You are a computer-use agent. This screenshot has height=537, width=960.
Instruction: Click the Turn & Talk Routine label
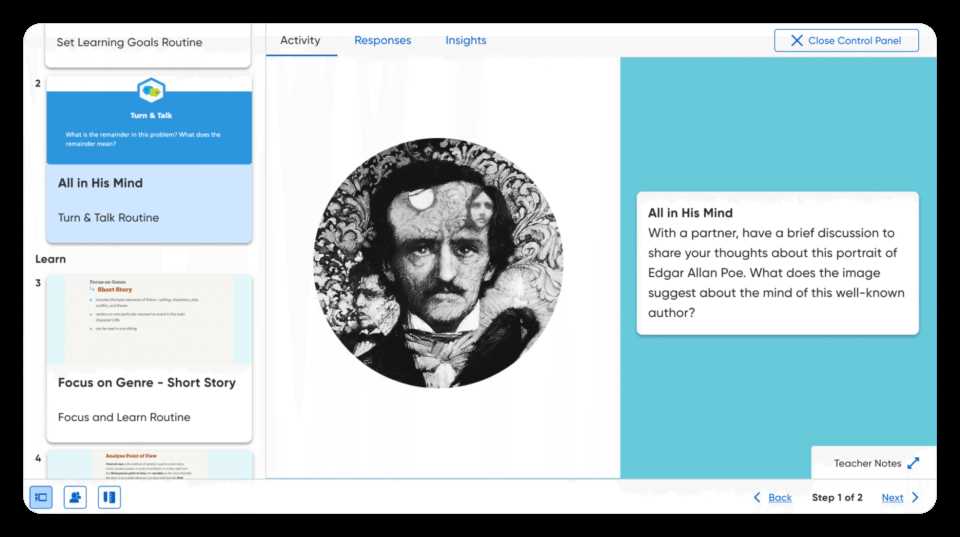(x=108, y=217)
